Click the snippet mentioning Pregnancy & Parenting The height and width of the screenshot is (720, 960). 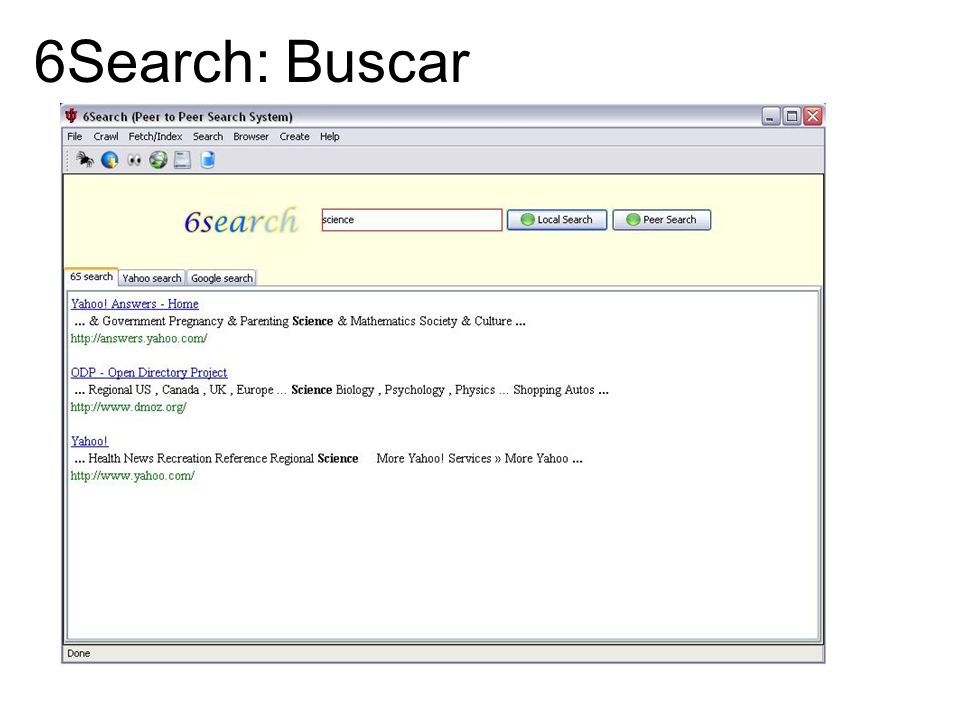pos(299,321)
